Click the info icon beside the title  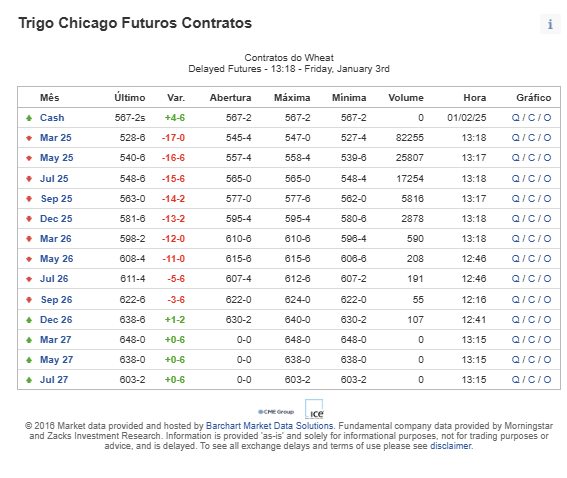pyautogui.click(x=550, y=24)
